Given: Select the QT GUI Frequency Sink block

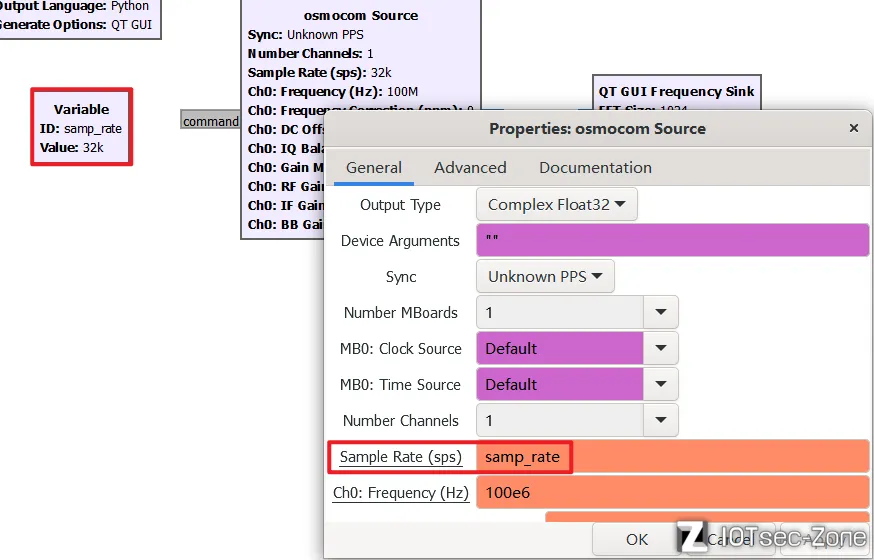Looking at the screenshot, I should (676, 91).
